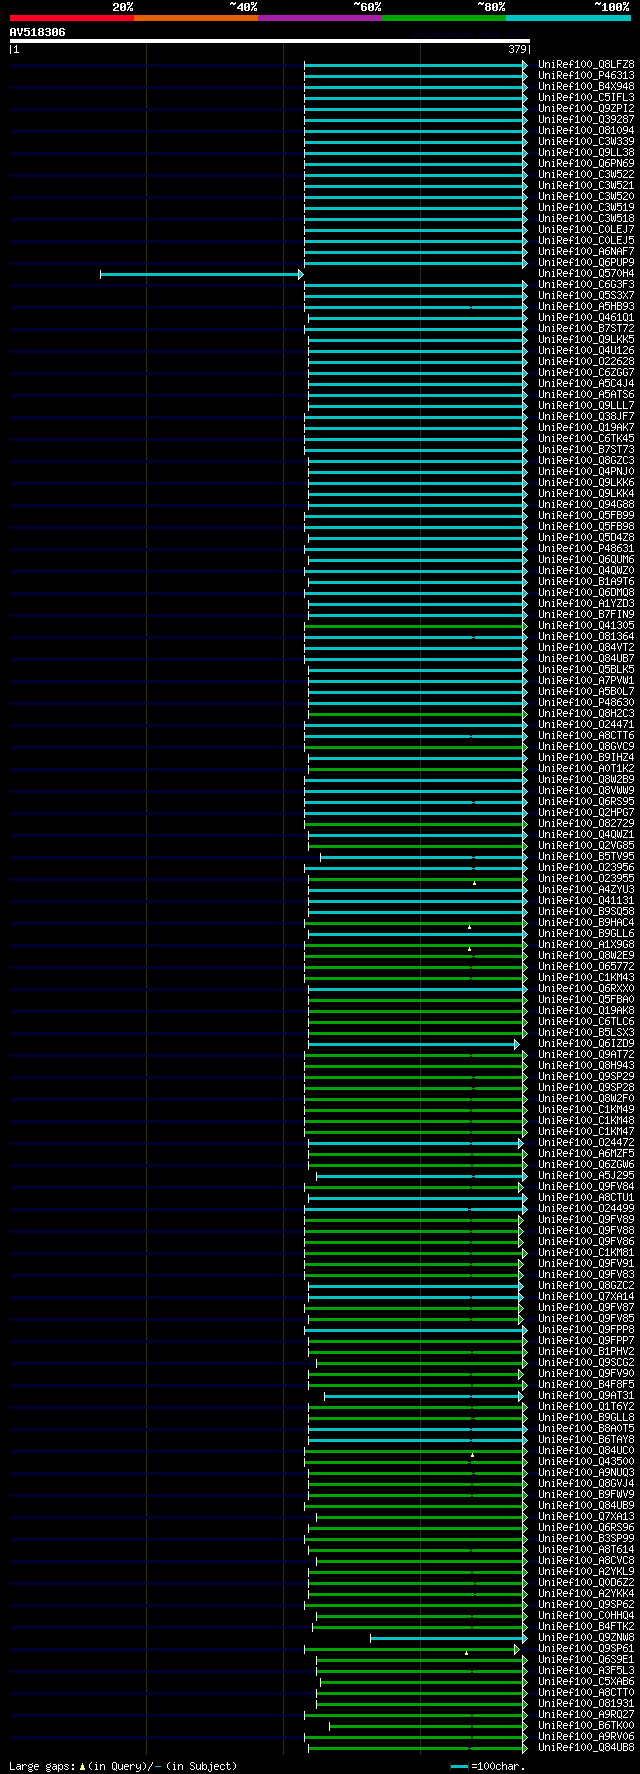This screenshot has width=640, height=1774.
Task: Select the UniRef100_Q570H4 label
Action: (x=586, y=273)
